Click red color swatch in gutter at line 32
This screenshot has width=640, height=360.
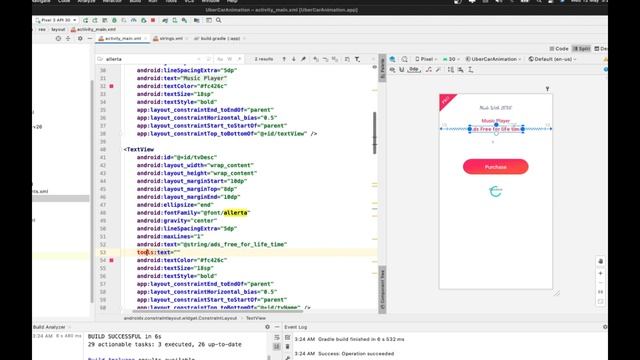point(111,86)
